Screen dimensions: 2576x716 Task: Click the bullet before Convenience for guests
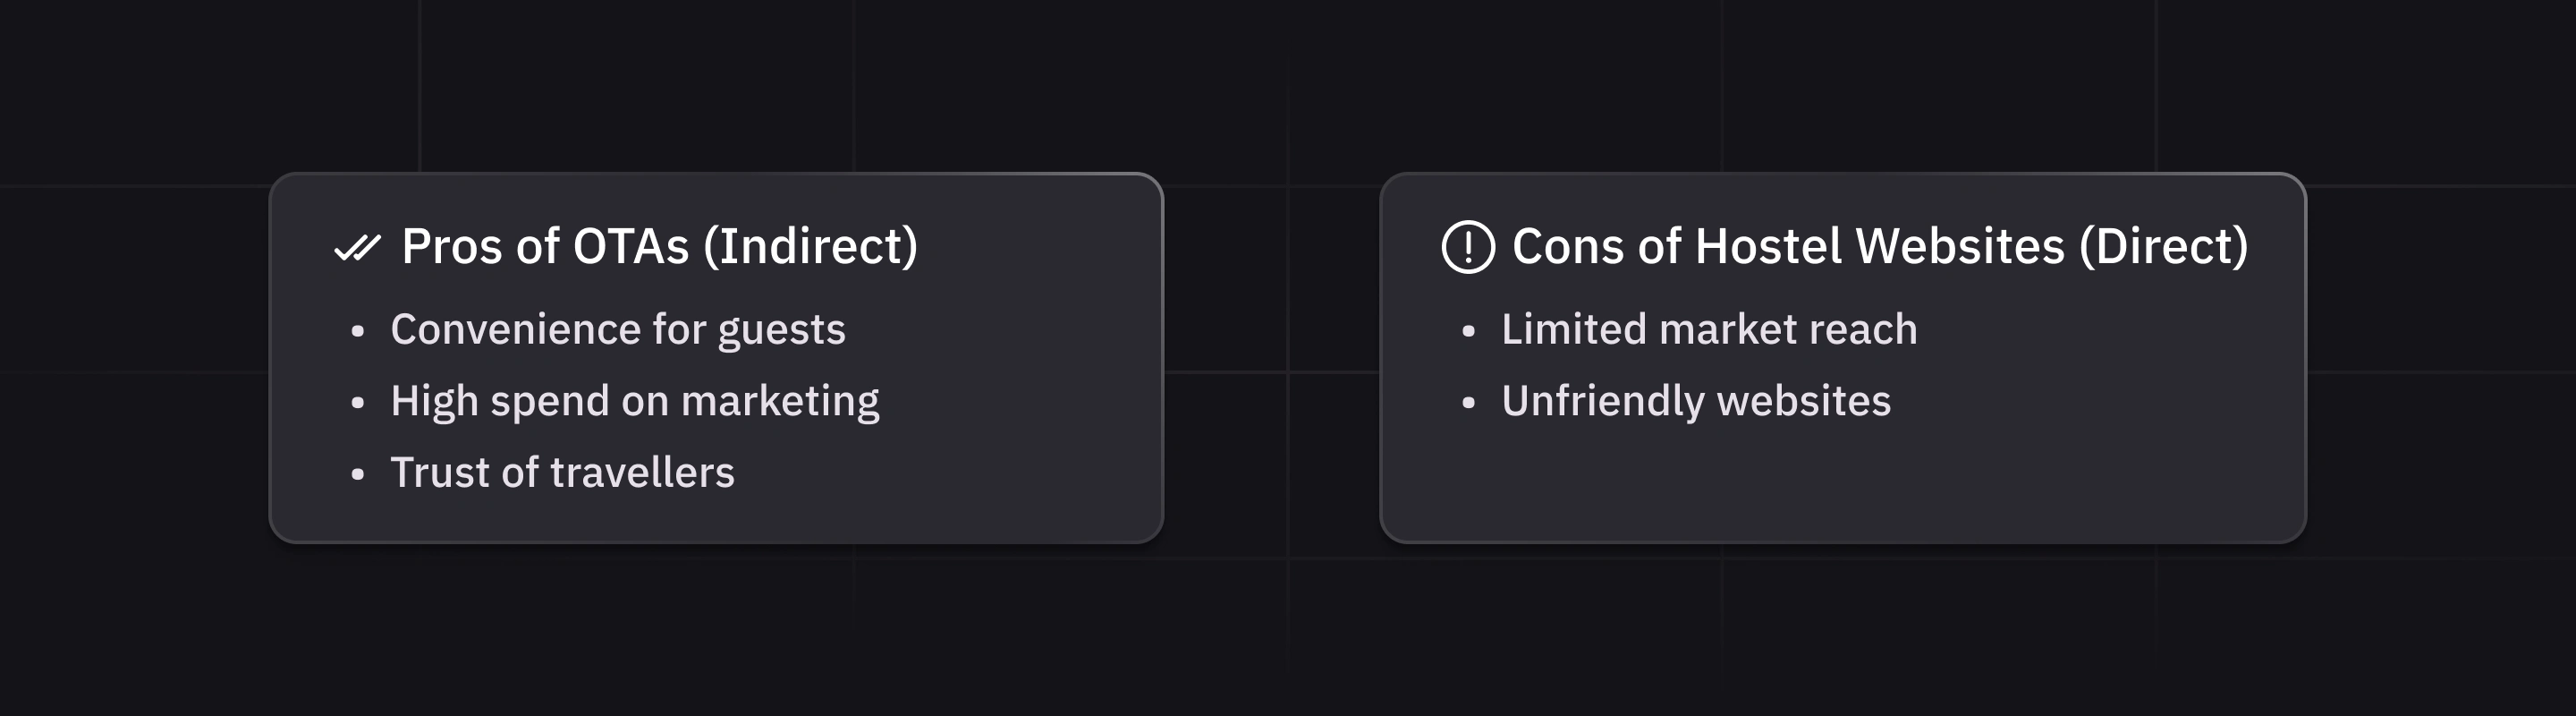(x=358, y=332)
